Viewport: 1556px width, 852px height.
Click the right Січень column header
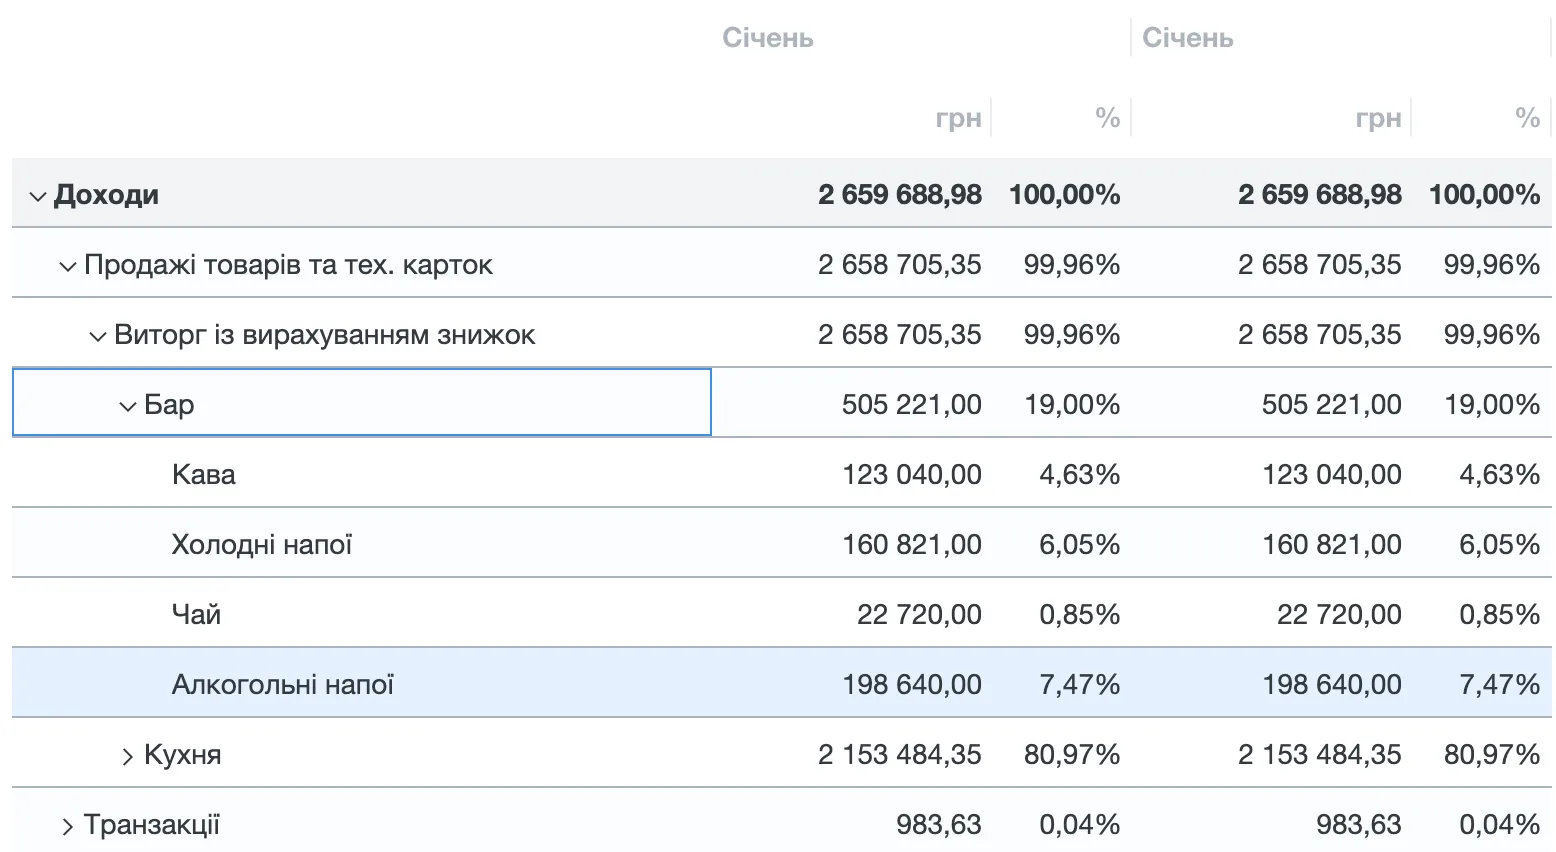[x=1188, y=38]
